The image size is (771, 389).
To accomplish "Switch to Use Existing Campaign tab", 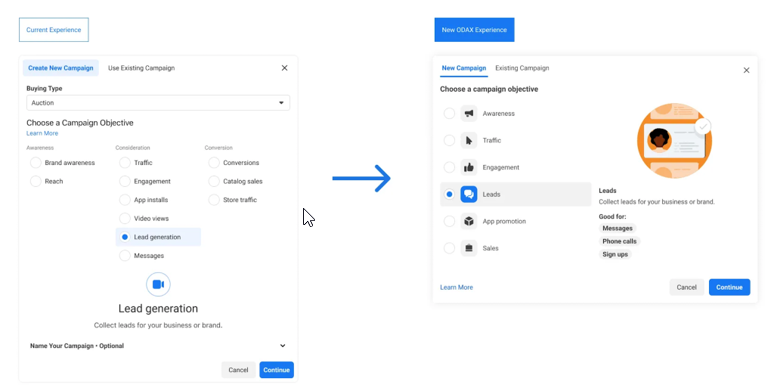I will (141, 68).
